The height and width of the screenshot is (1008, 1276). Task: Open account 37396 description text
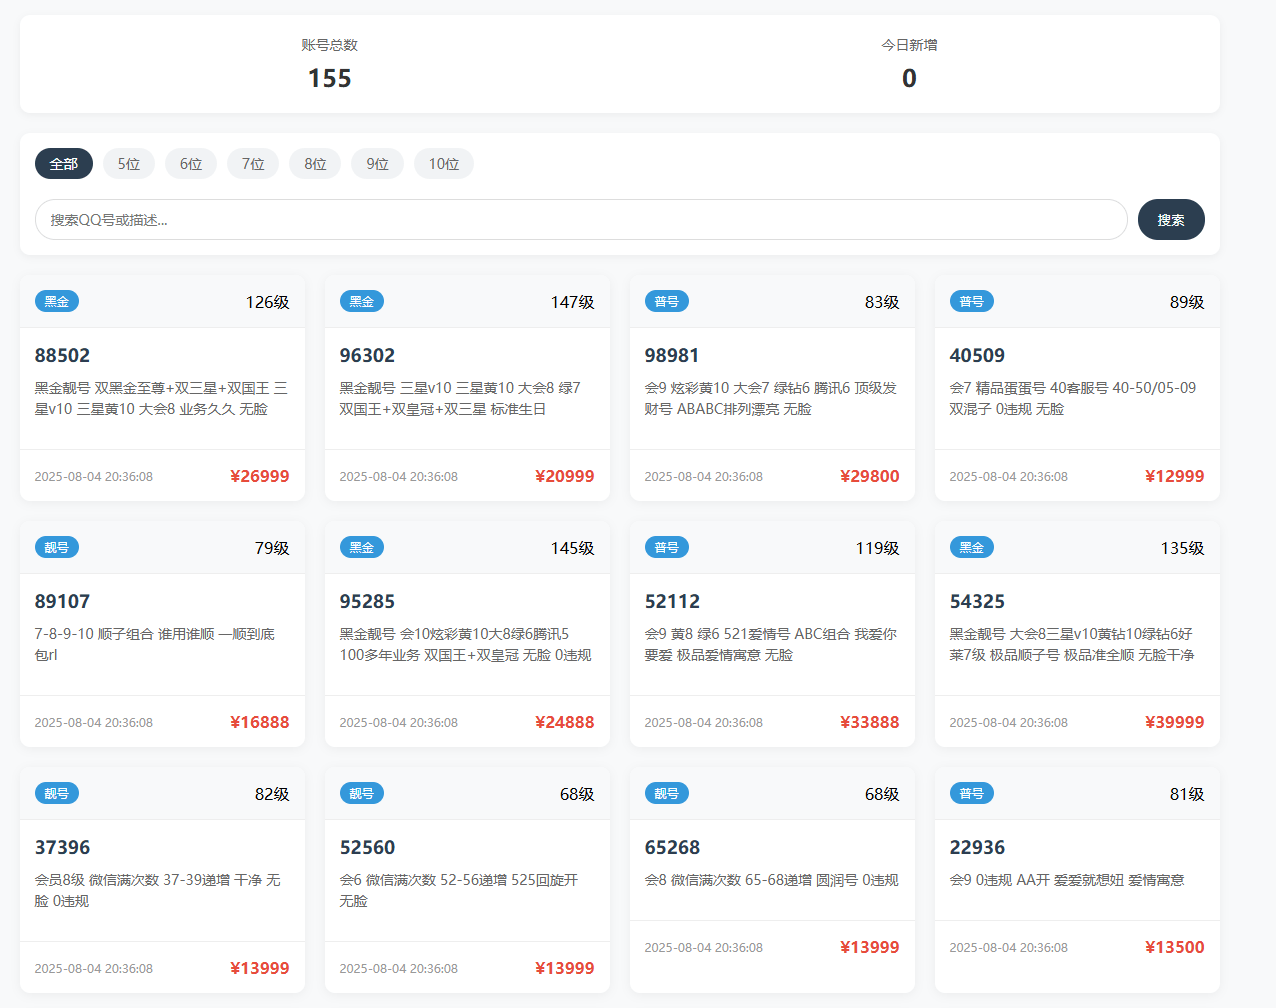[x=157, y=890]
